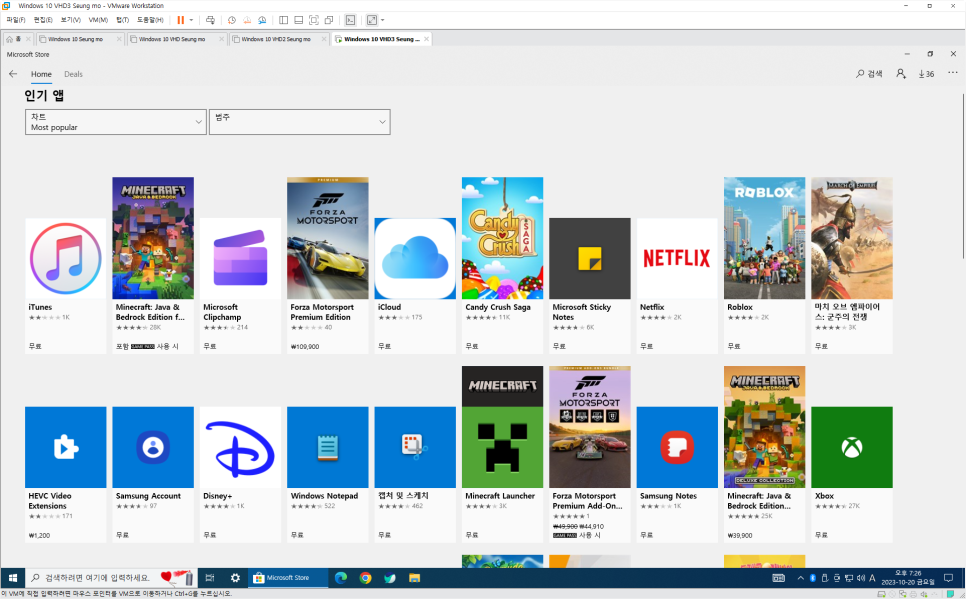Screen dimensions: 966x599
Task: Expand the 범주 category dropdown
Action: pyautogui.click(x=300, y=121)
